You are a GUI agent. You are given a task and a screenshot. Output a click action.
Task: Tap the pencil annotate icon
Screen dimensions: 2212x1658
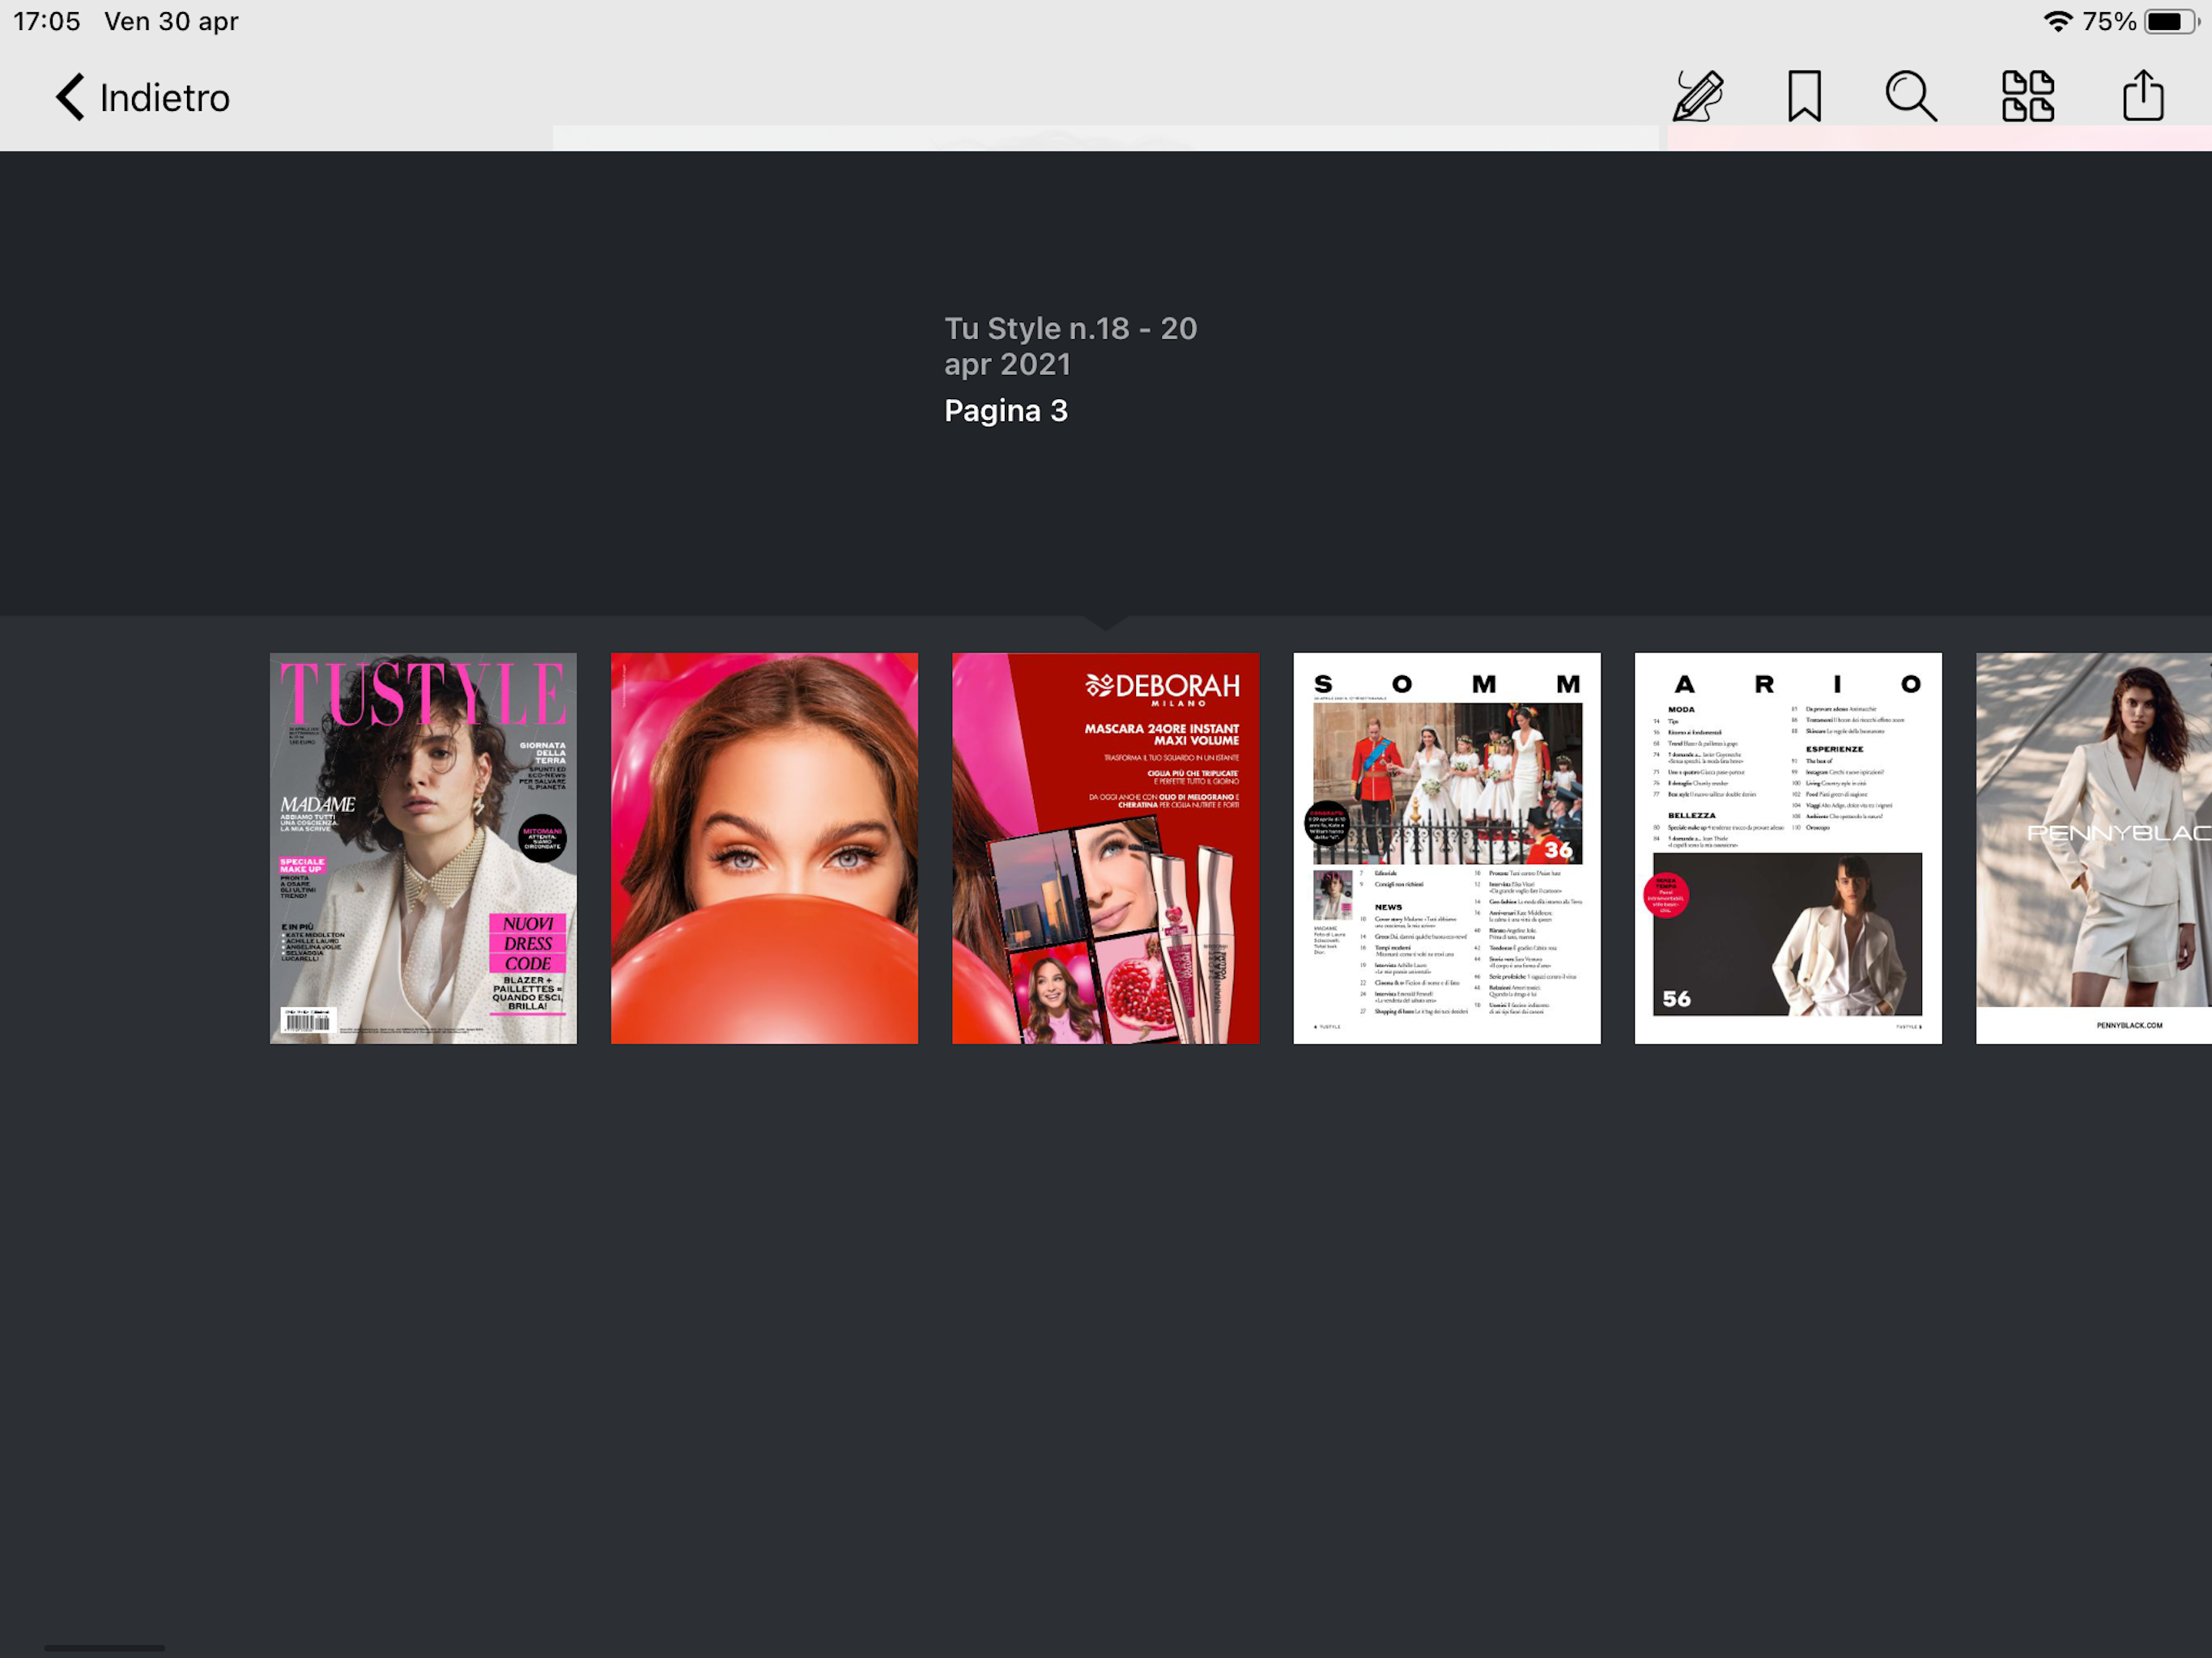[1698, 96]
